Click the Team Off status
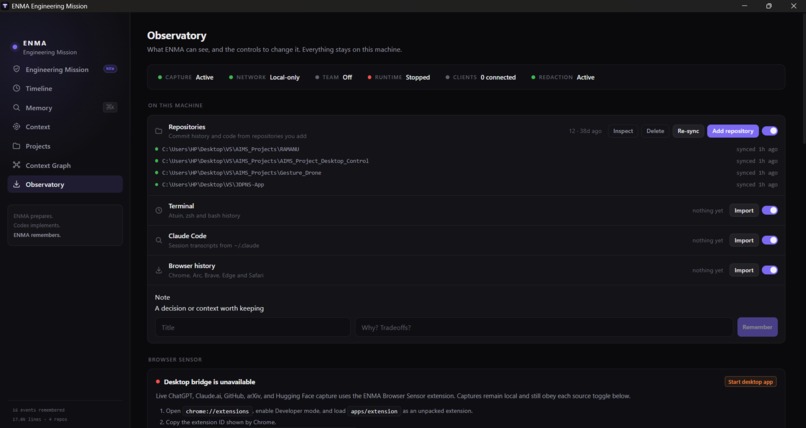 click(334, 77)
